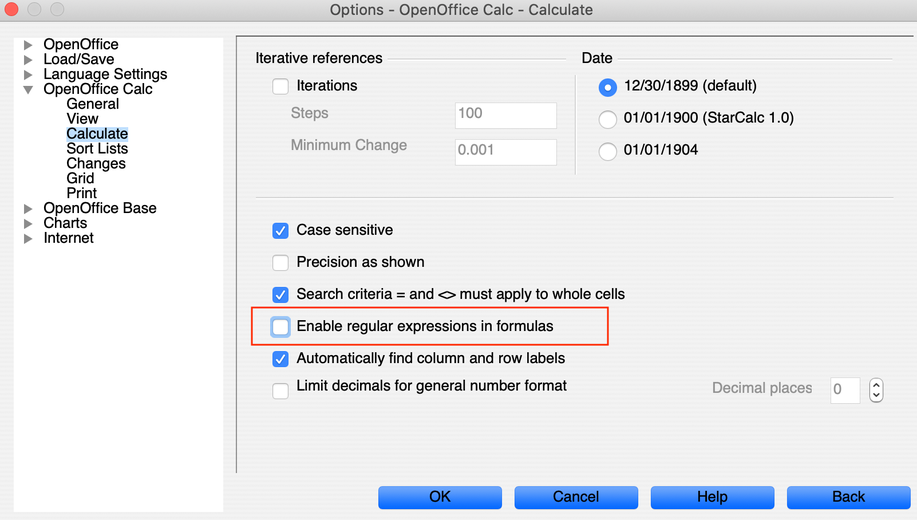The width and height of the screenshot is (917, 520).
Task: Click the Decimal places input field
Action: point(845,390)
